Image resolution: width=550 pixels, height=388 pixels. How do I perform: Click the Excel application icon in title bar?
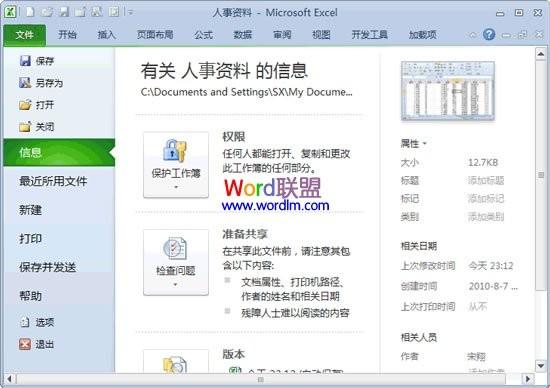click(10, 12)
